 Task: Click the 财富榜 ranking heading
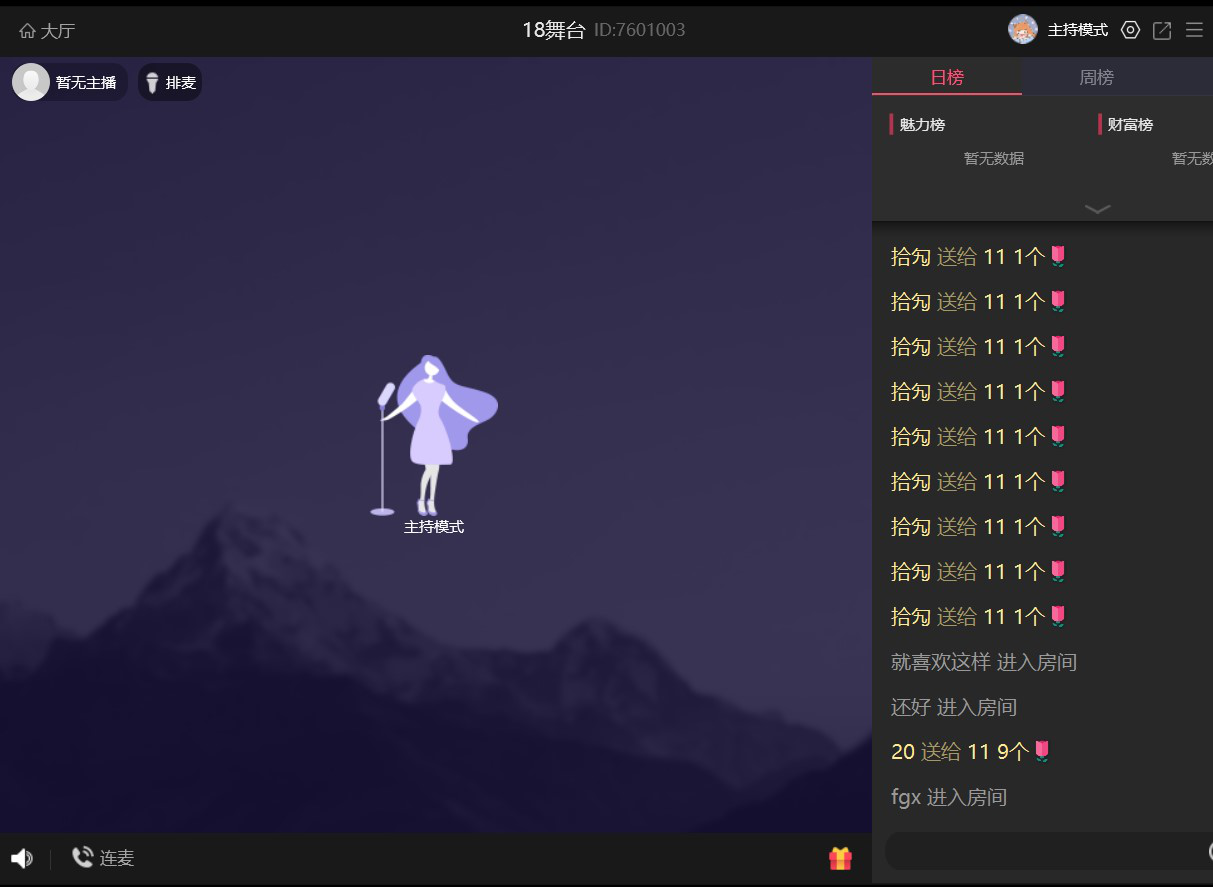pyautogui.click(x=1130, y=125)
